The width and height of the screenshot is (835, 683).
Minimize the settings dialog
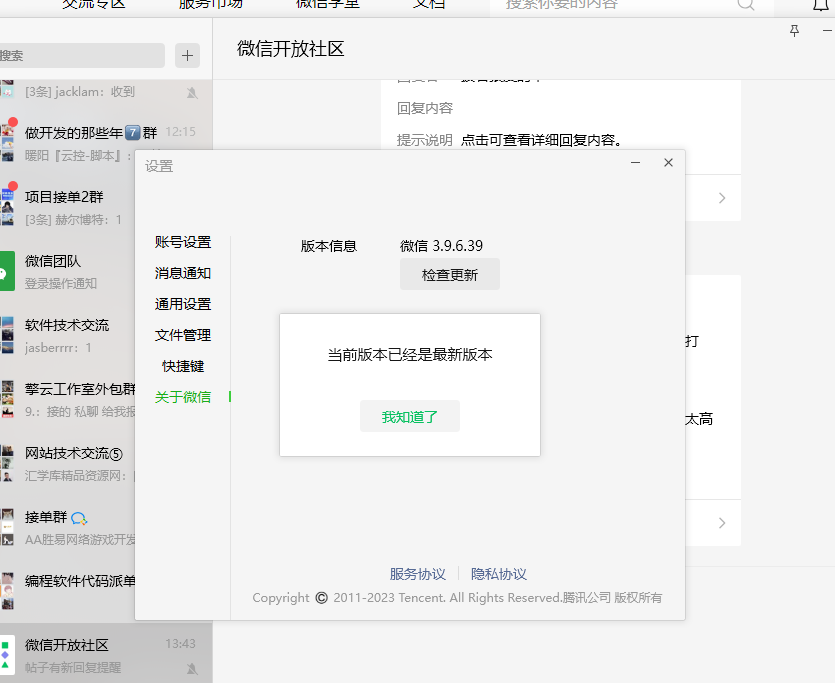635,162
